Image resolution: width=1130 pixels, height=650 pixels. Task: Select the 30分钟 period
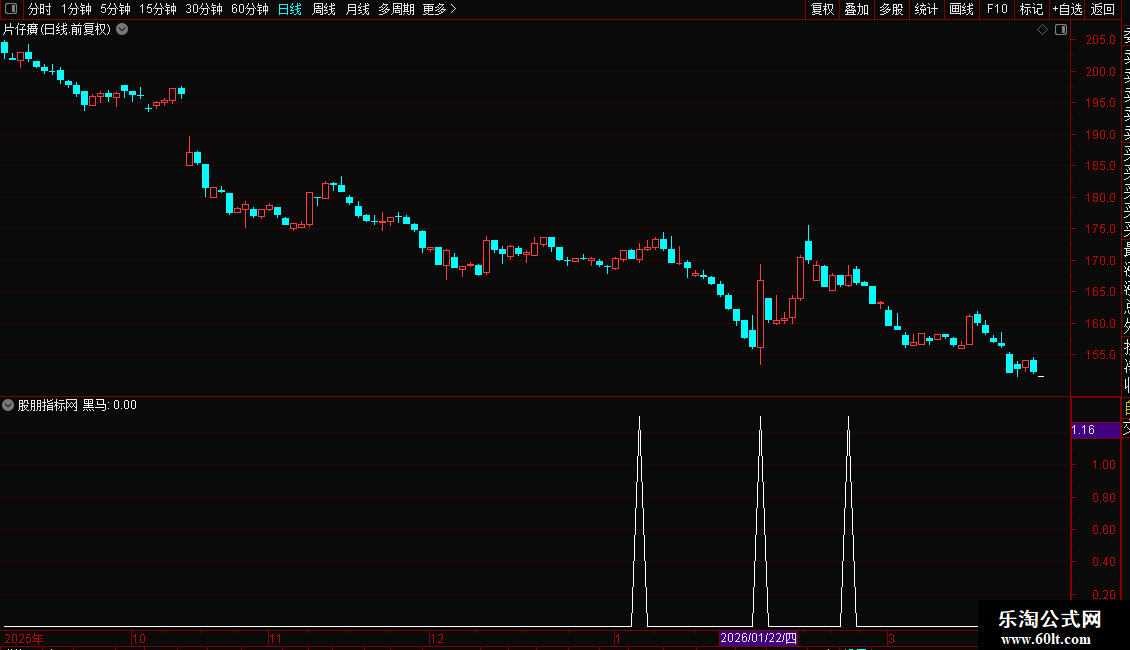pyautogui.click(x=204, y=9)
